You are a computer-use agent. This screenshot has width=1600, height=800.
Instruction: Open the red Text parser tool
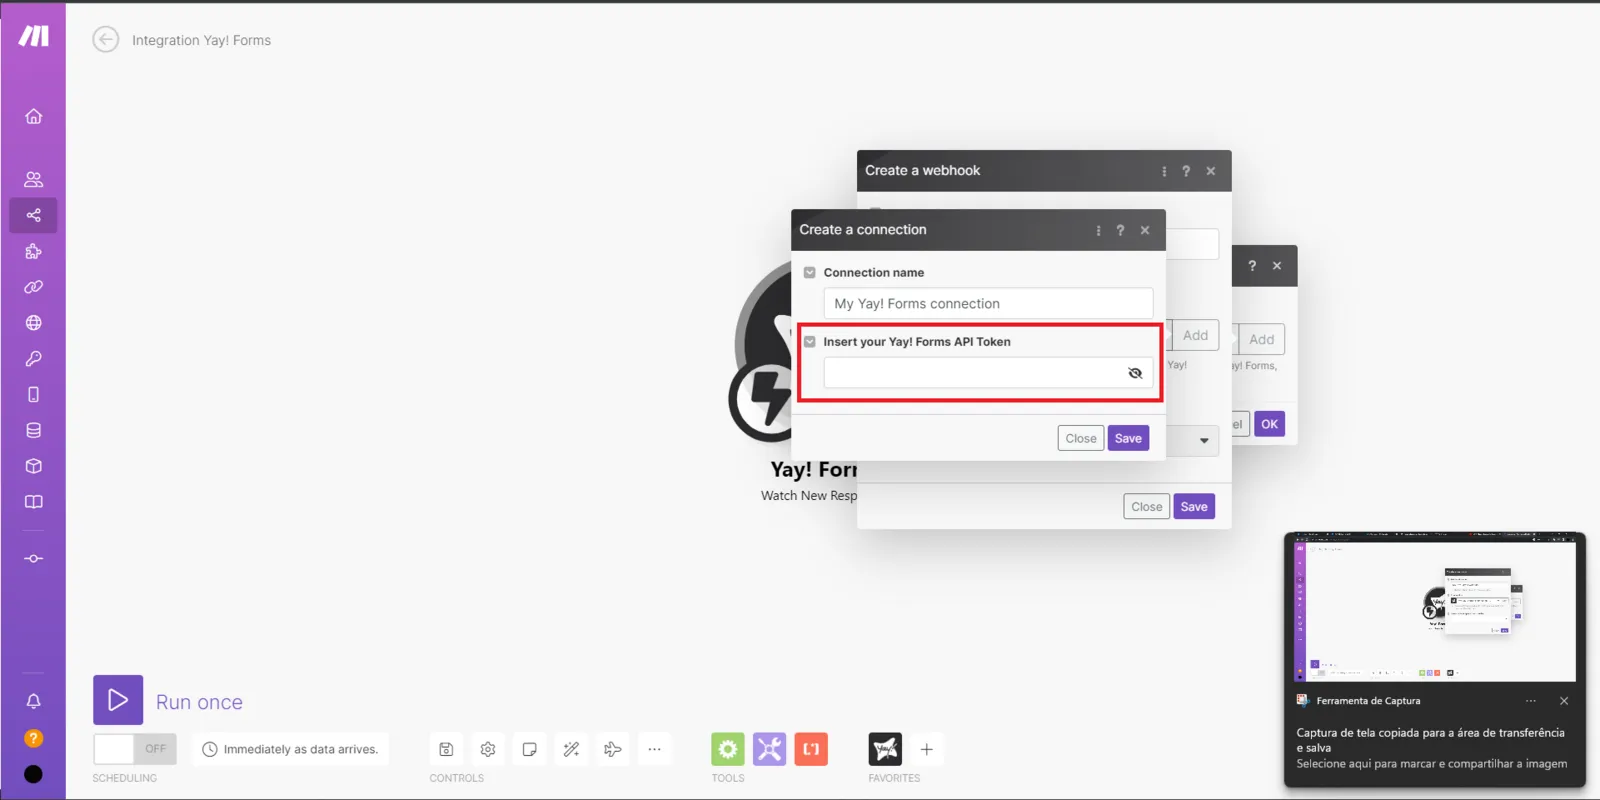point(811,749)
